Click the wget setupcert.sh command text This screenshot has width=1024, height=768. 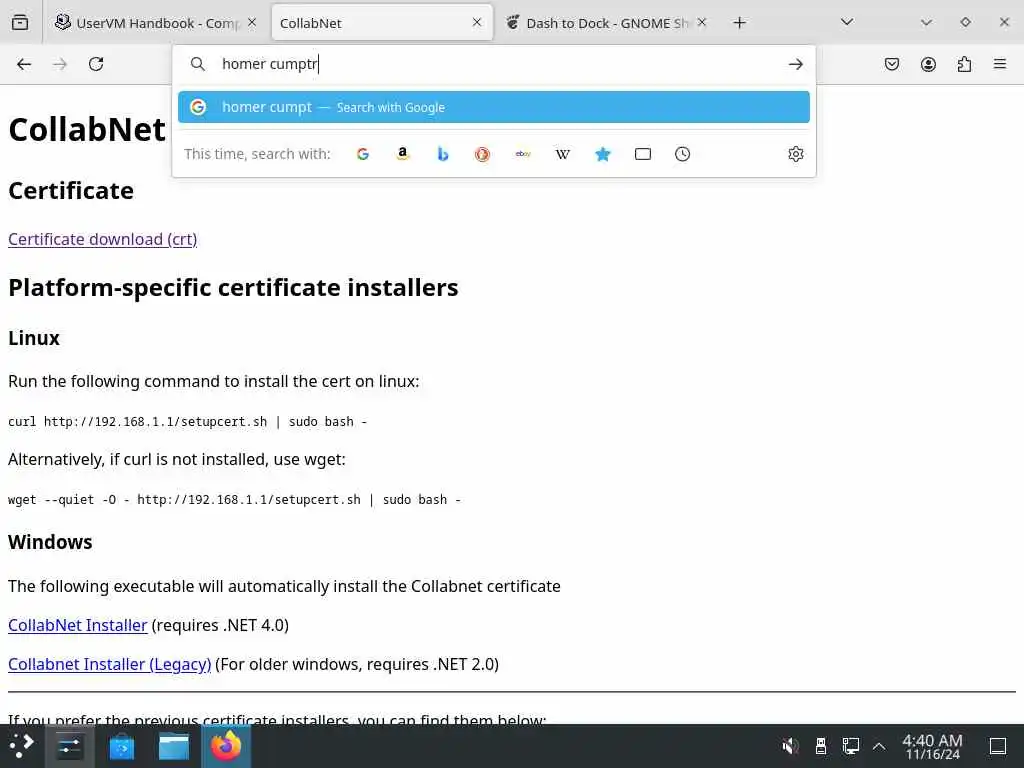point(234,500)
